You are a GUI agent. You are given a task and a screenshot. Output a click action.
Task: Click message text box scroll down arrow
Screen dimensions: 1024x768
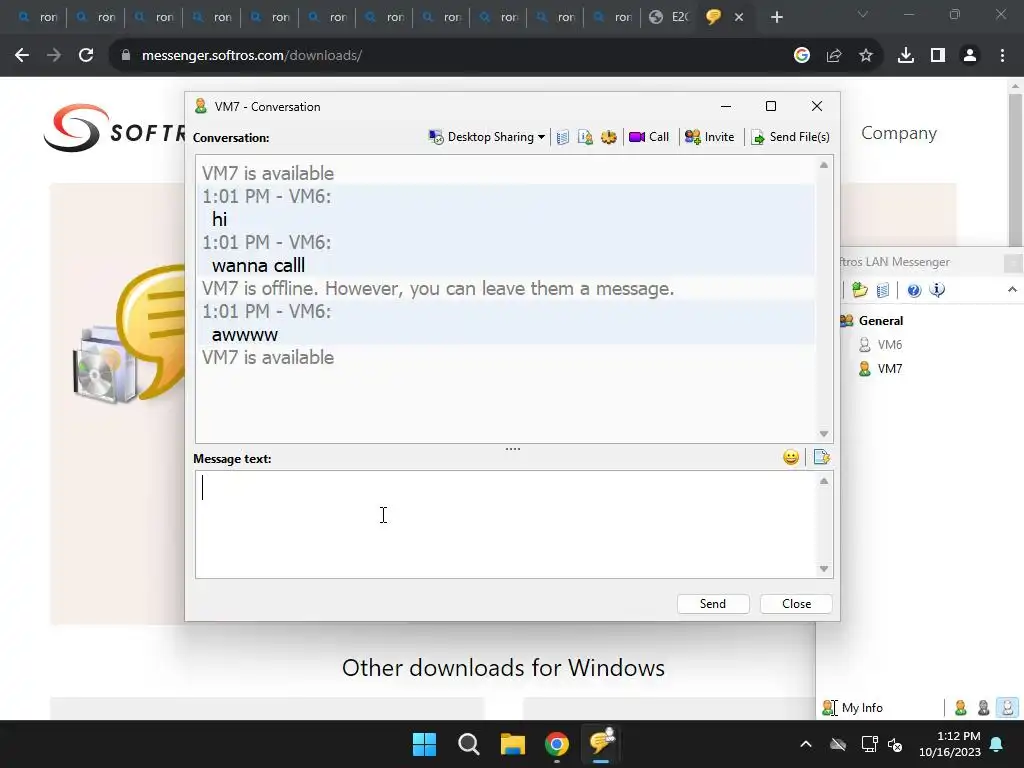pyautogui.click(x=824, y=569)
